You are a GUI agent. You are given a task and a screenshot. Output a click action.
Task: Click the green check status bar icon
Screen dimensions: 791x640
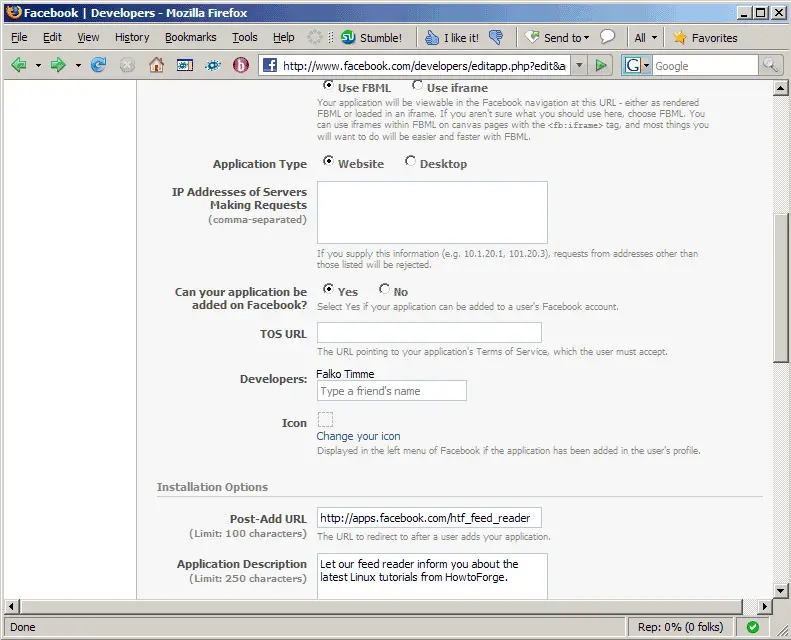(x=753, y=627)
